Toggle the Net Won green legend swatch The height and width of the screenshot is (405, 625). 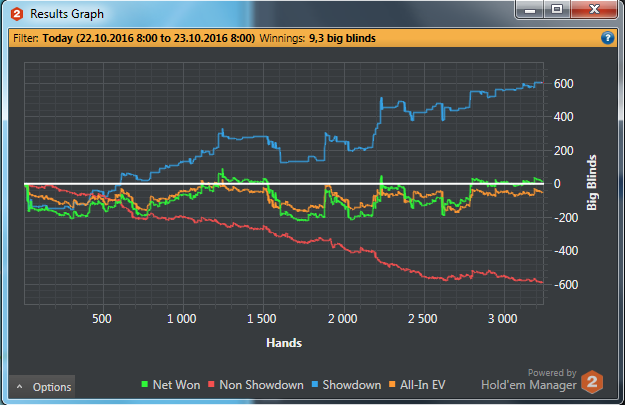(x=145, y=384)
